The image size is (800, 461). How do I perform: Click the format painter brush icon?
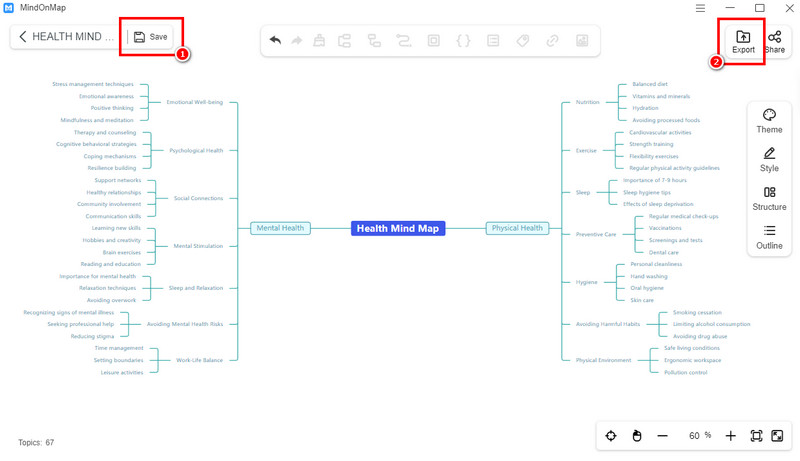pyautogui.click(x=319, y=41)
